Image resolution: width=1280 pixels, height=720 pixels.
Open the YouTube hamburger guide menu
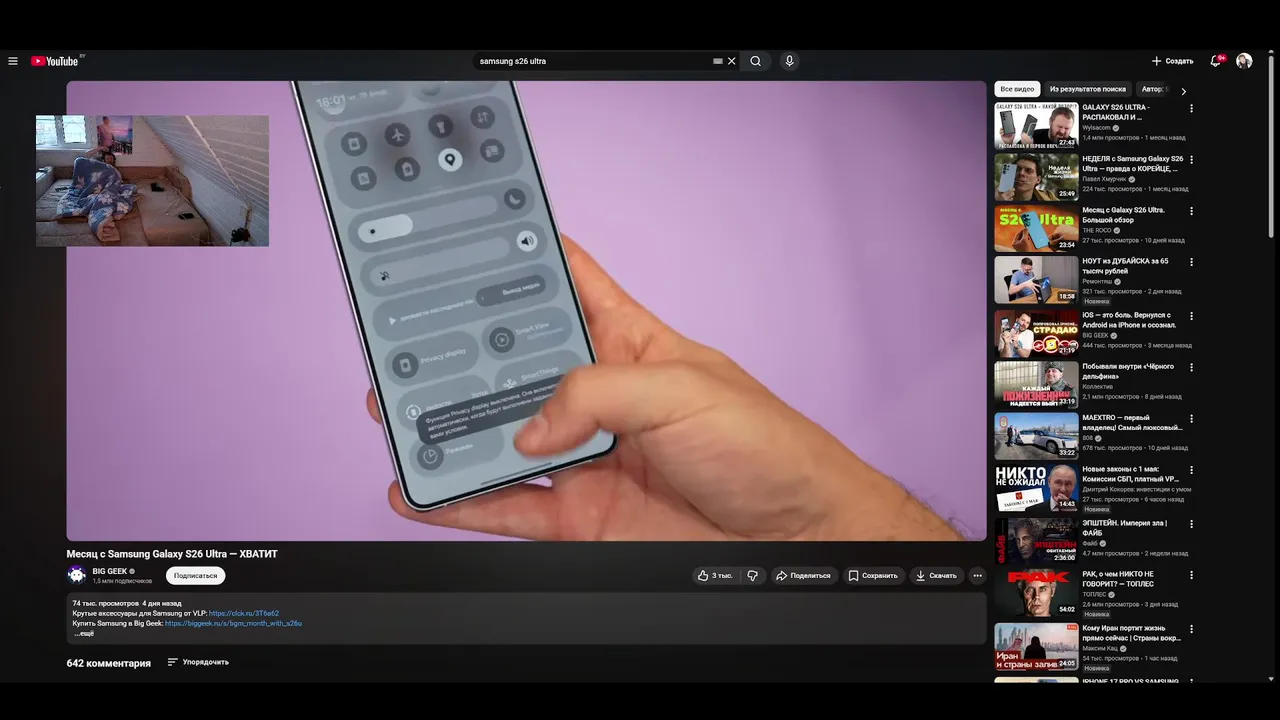(x=13, y=61)
